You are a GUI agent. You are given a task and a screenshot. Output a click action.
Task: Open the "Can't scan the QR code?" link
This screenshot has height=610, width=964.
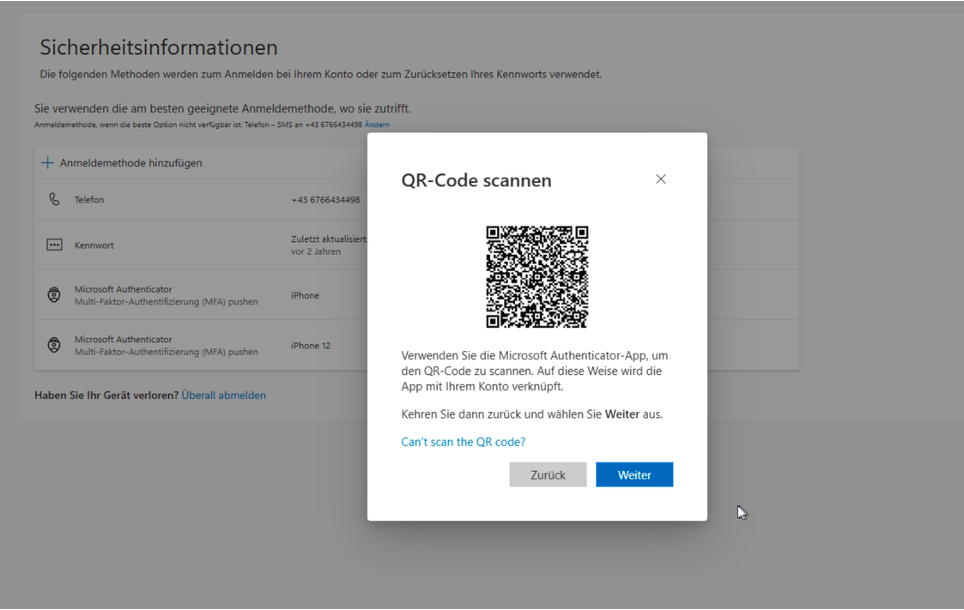click(463, 442)
